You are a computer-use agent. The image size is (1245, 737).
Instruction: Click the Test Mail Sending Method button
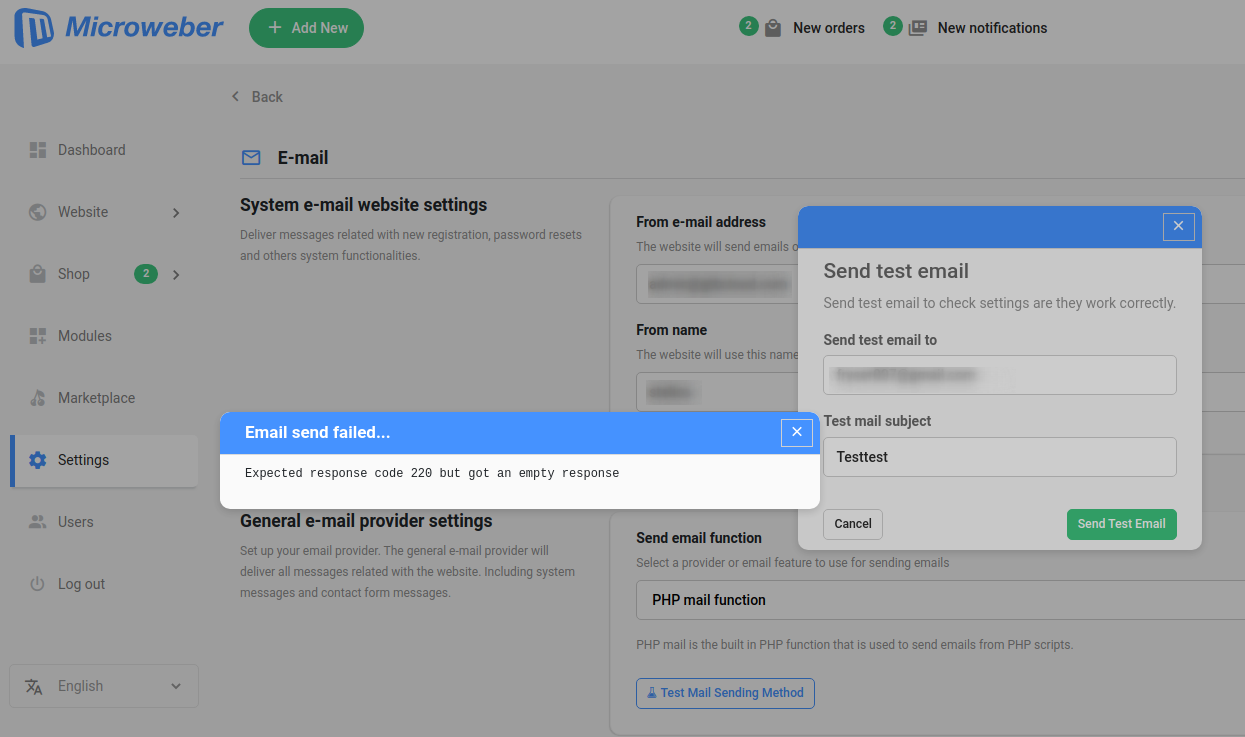[x=725, y=693]
